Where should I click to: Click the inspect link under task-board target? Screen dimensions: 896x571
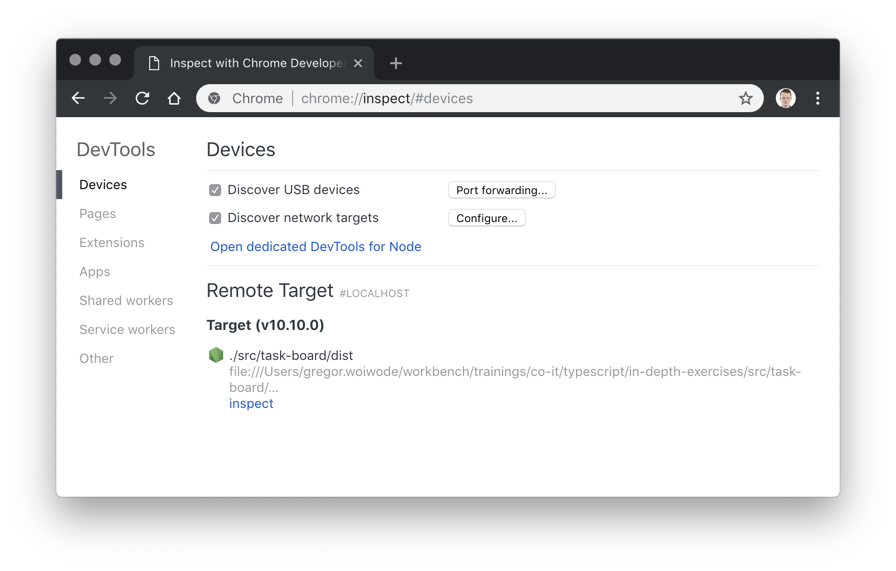251,404
